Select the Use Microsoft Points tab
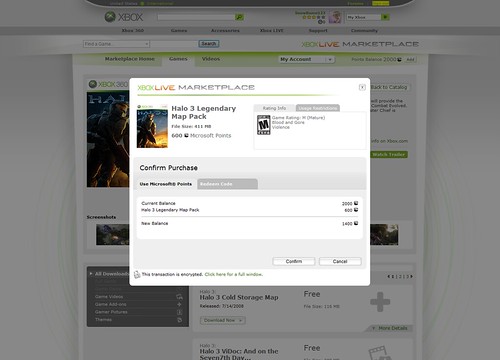 point(166,184)
